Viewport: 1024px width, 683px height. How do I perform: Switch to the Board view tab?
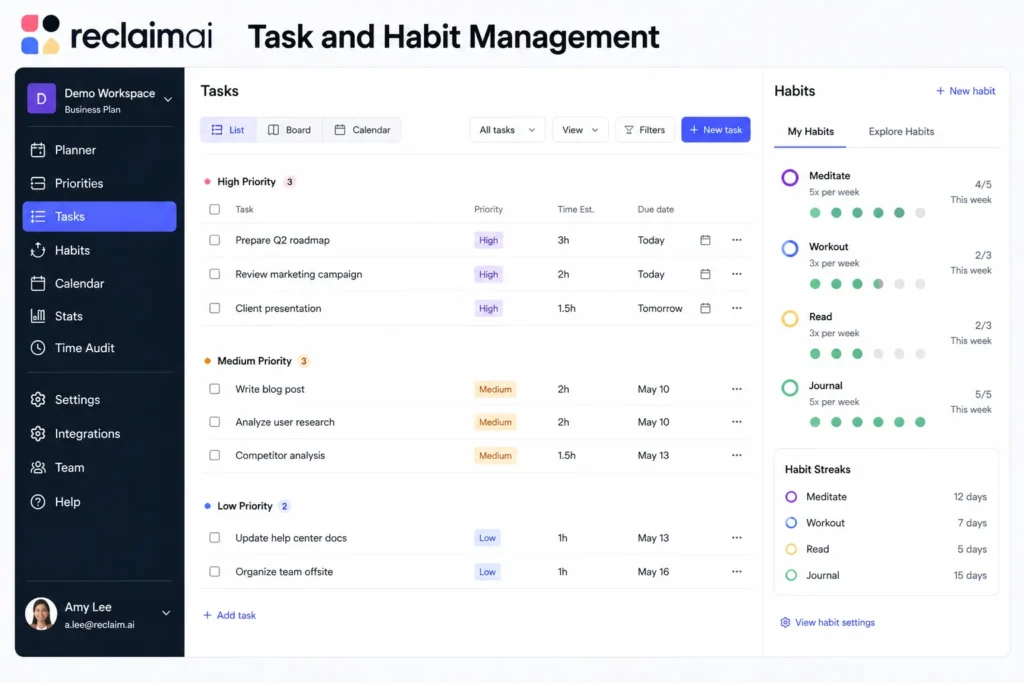pyautogui.click(x=289, y=130)
